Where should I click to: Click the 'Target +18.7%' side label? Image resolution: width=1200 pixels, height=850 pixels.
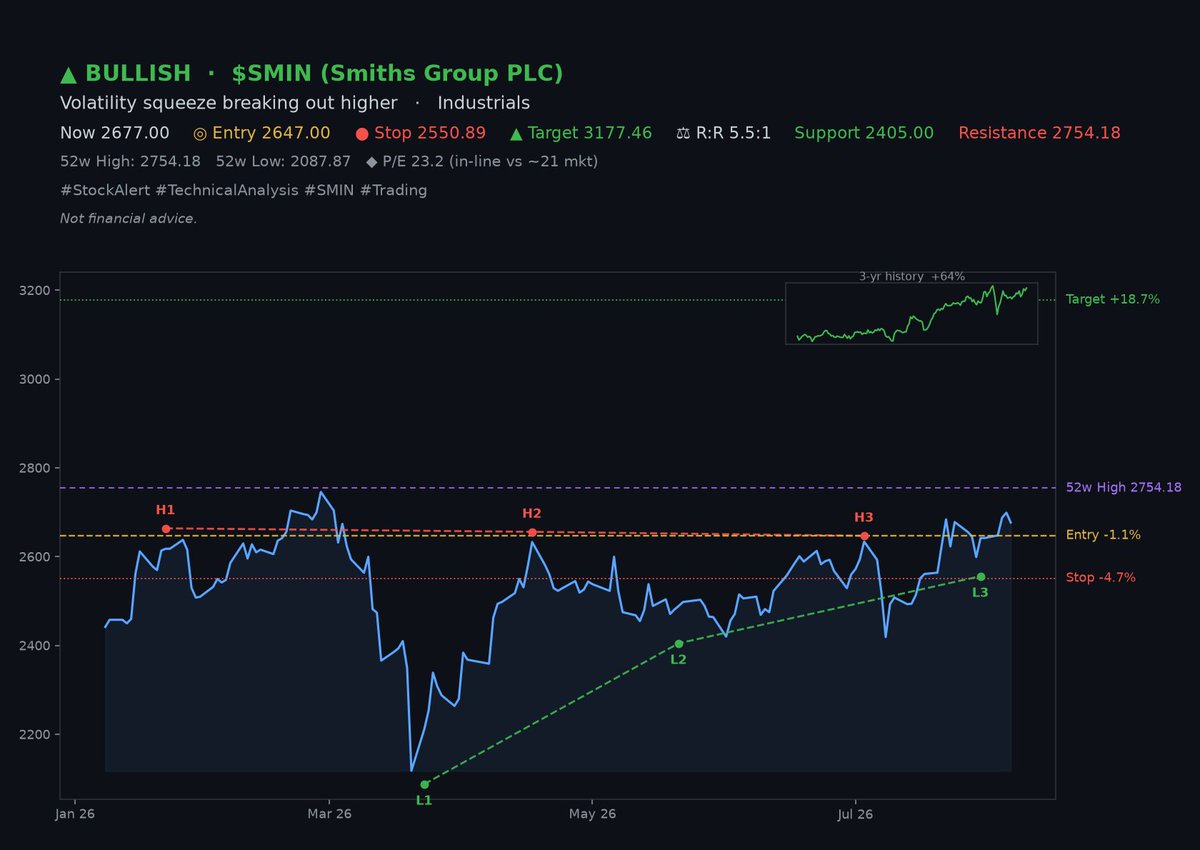click(x=1112, y=299)
